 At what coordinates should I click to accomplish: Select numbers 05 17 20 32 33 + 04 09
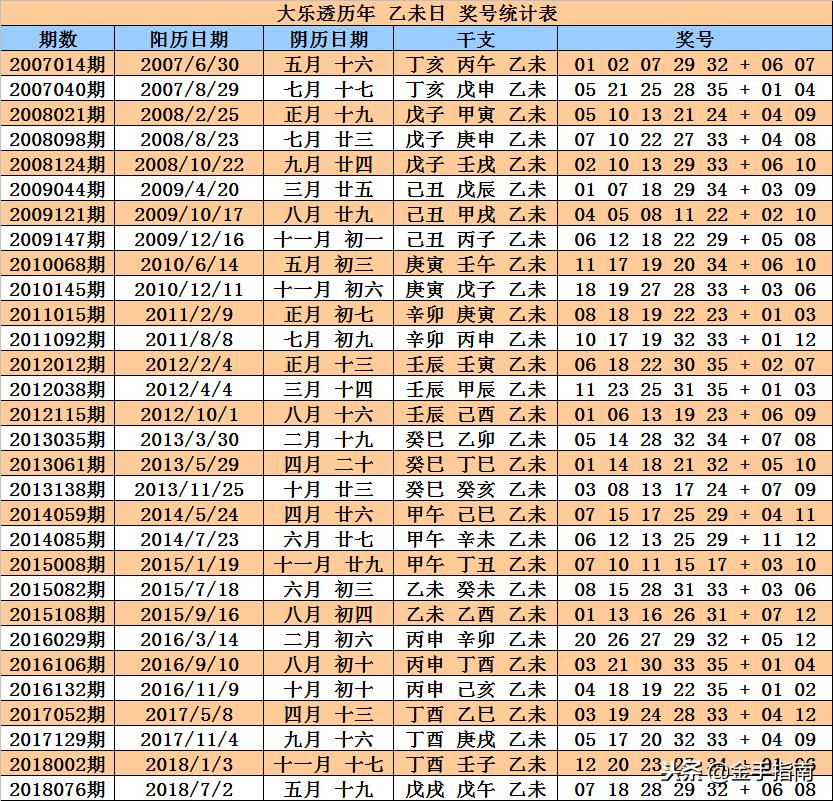click(x=695, y=739)
